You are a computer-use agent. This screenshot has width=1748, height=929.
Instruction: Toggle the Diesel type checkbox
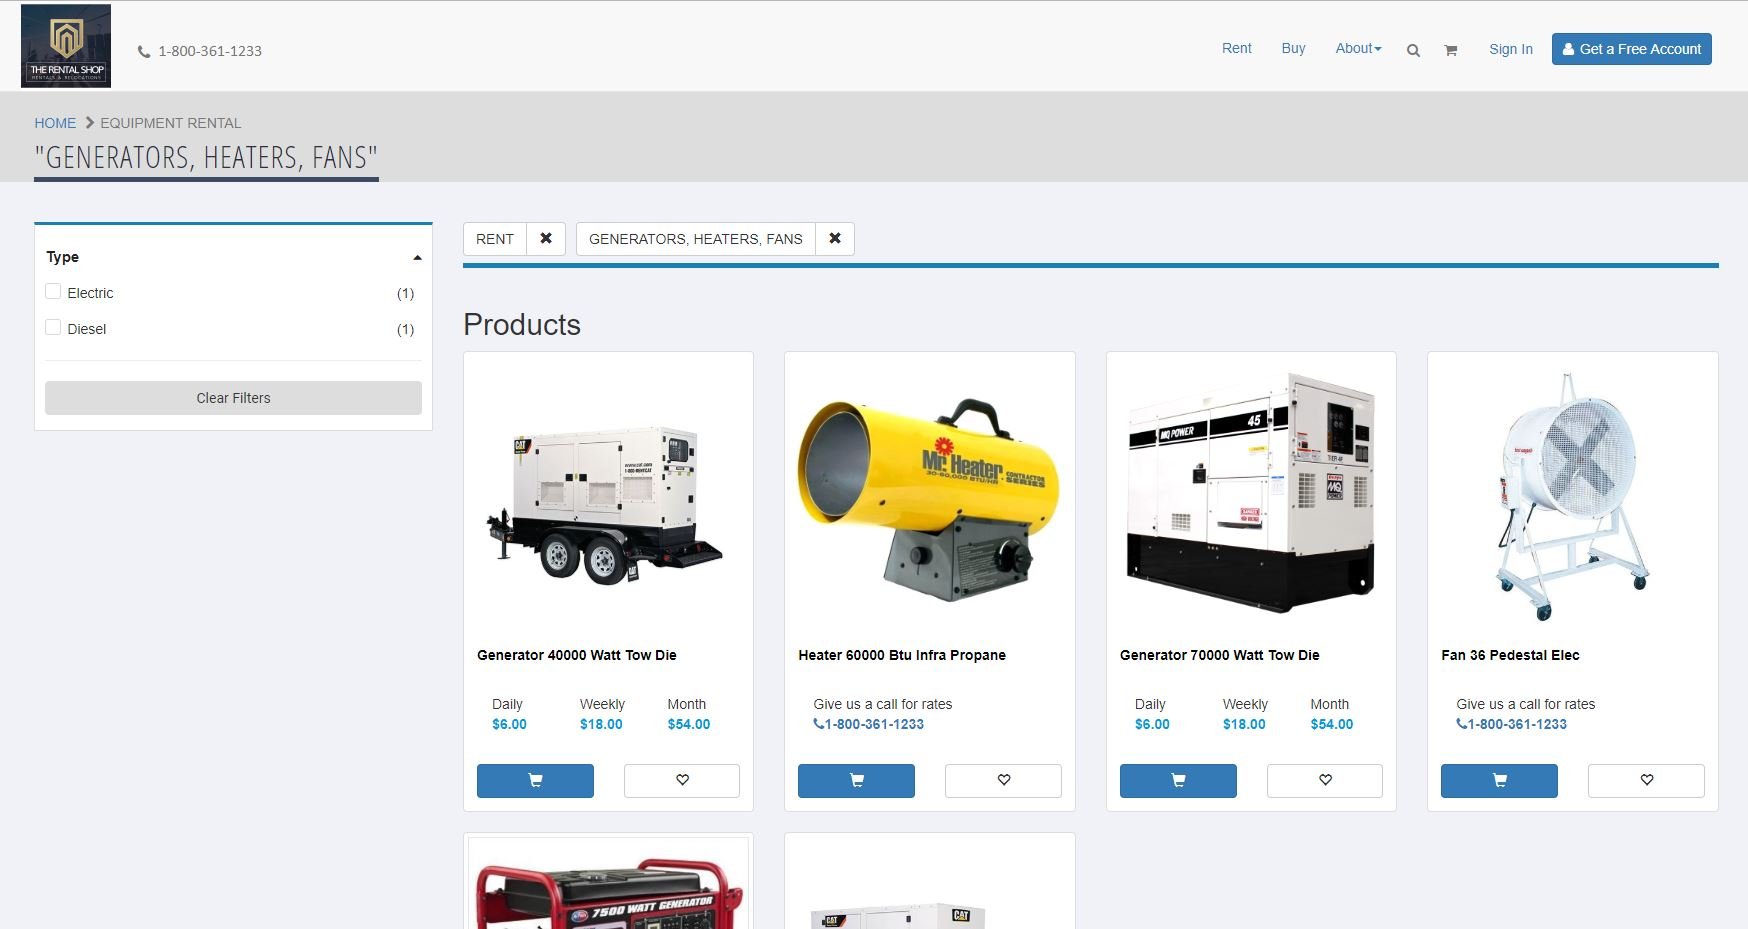tap(53, 327)
